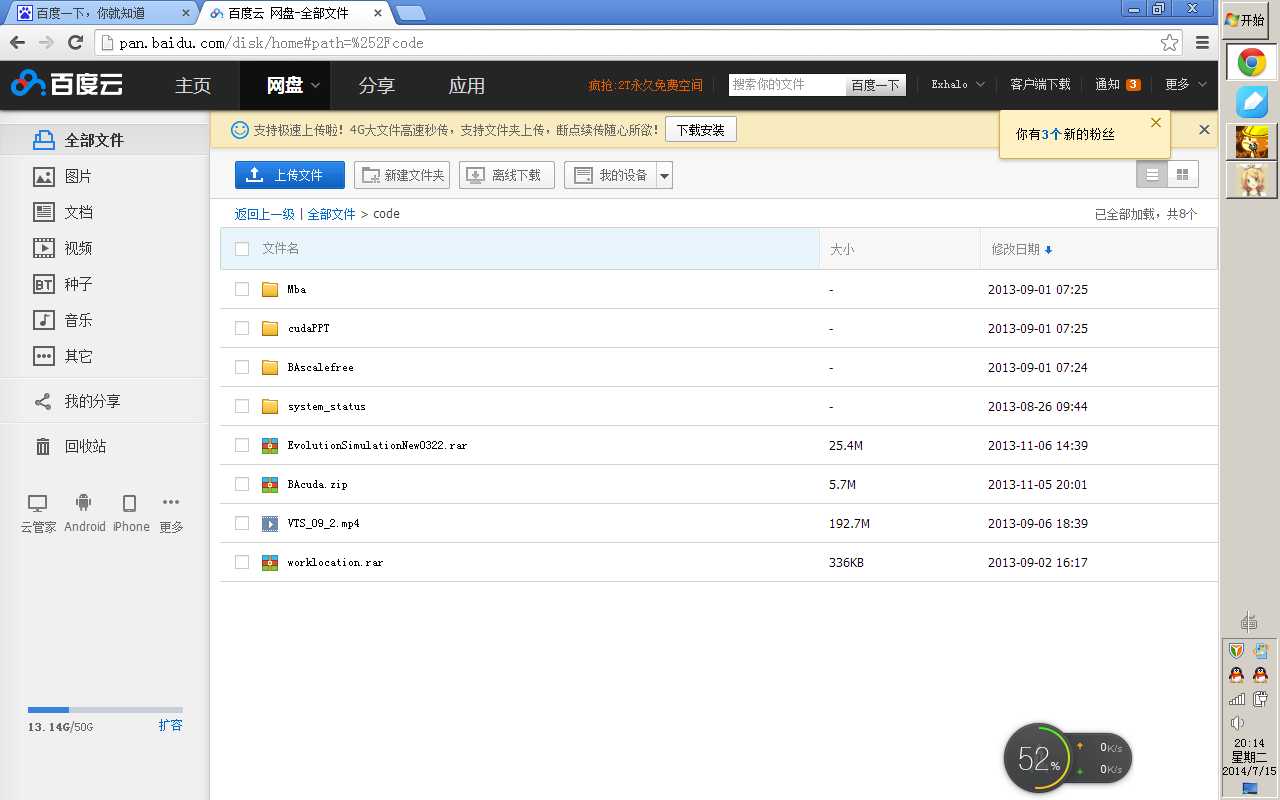This screenshot has height=800, width=1280.
Task: Switch to list view layout
Action: [x=1152, y=174]
